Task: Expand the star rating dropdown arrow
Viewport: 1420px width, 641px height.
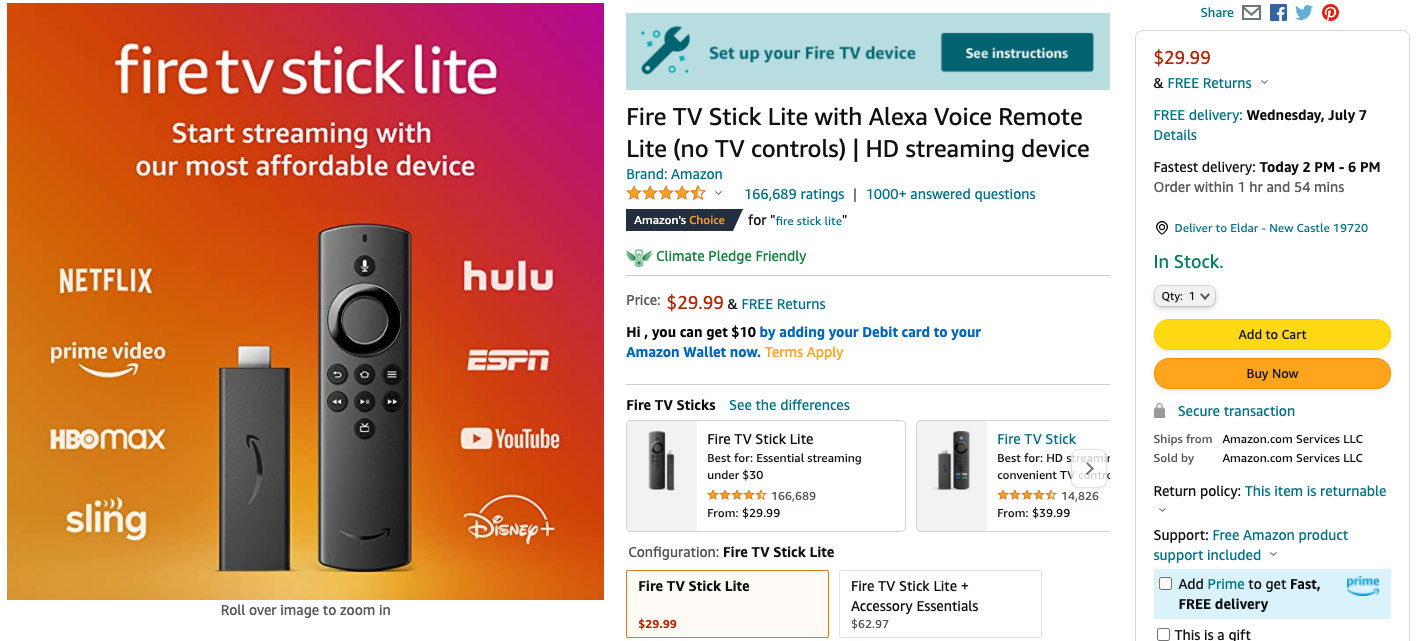Action: tap(718, 194)
